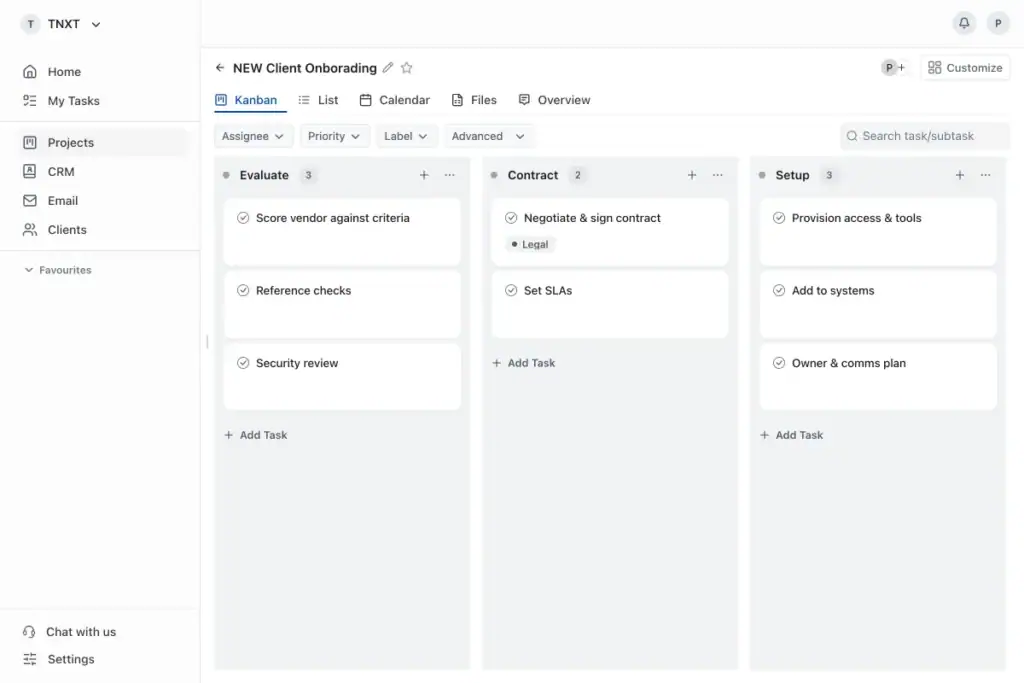Expand the TNXT workspace switcher chevron

pyautogui.click(x=96, y=25)
